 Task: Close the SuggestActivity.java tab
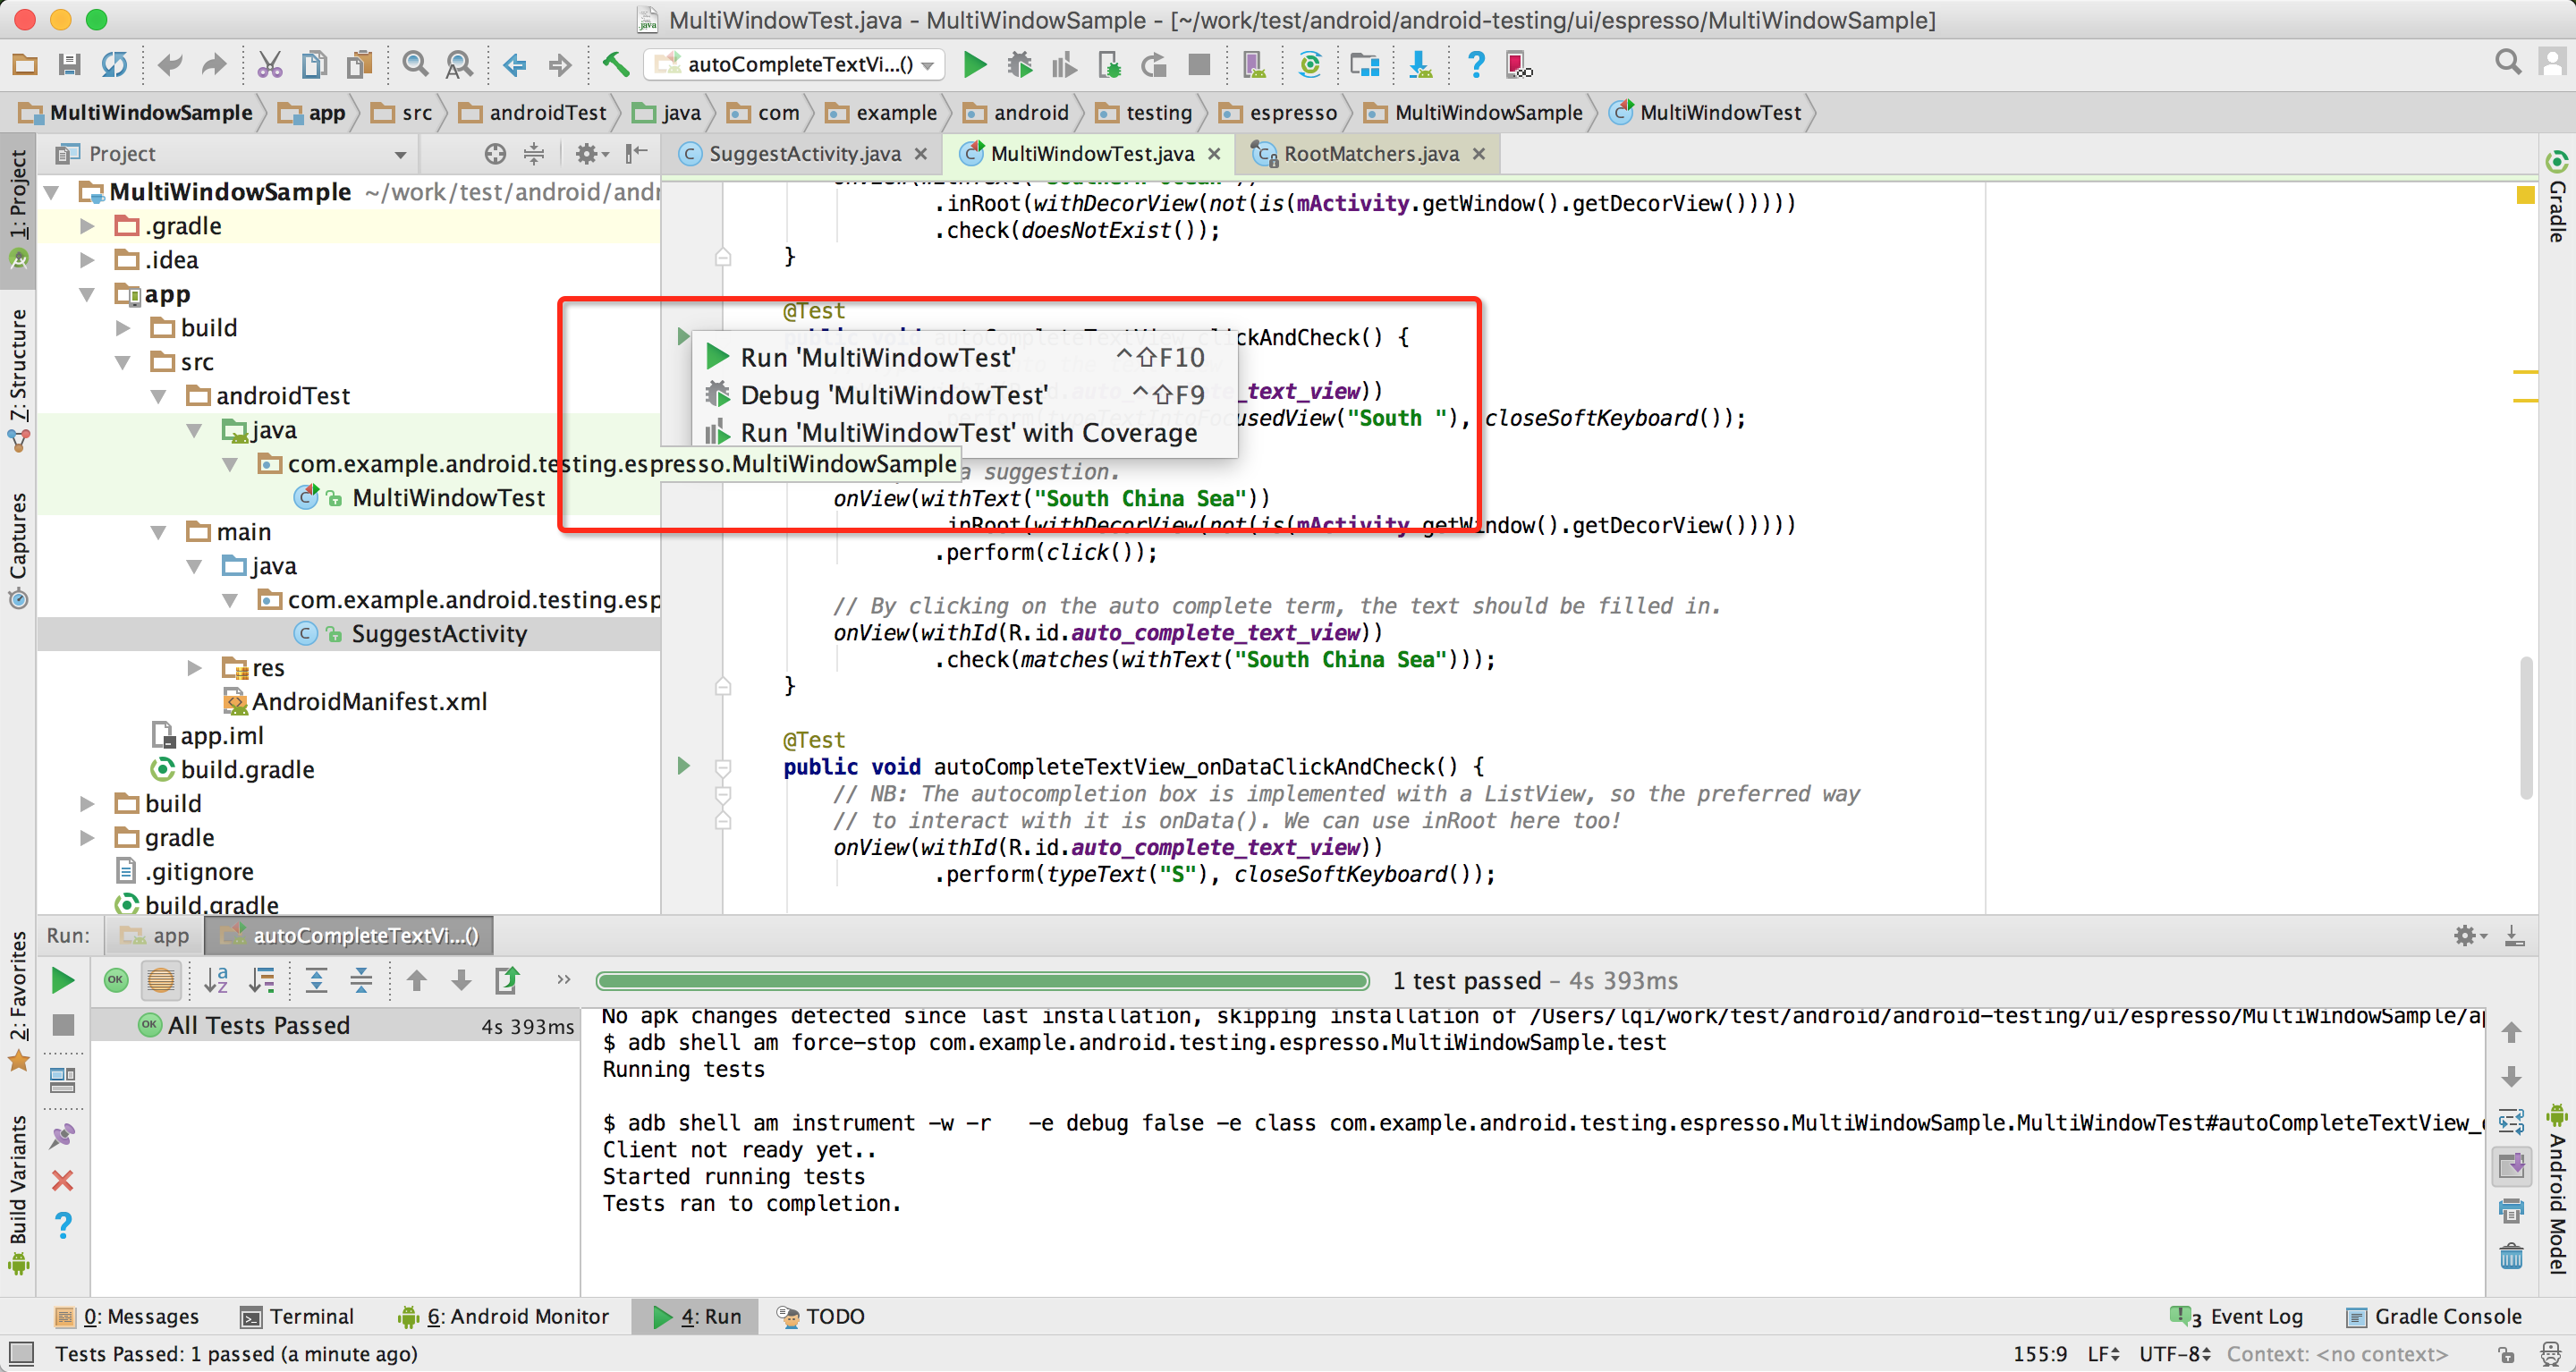[921, 154]
